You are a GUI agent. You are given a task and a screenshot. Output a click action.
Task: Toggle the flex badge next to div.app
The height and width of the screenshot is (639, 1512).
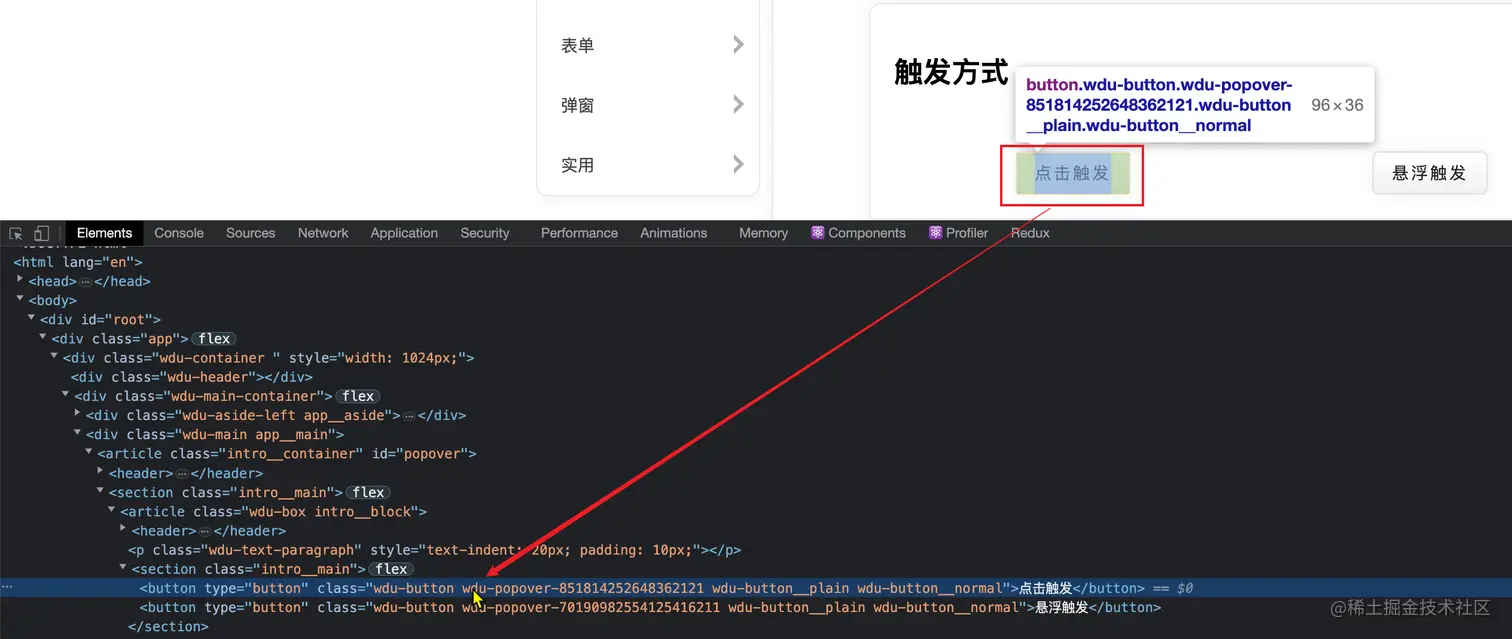pos(213,338)
